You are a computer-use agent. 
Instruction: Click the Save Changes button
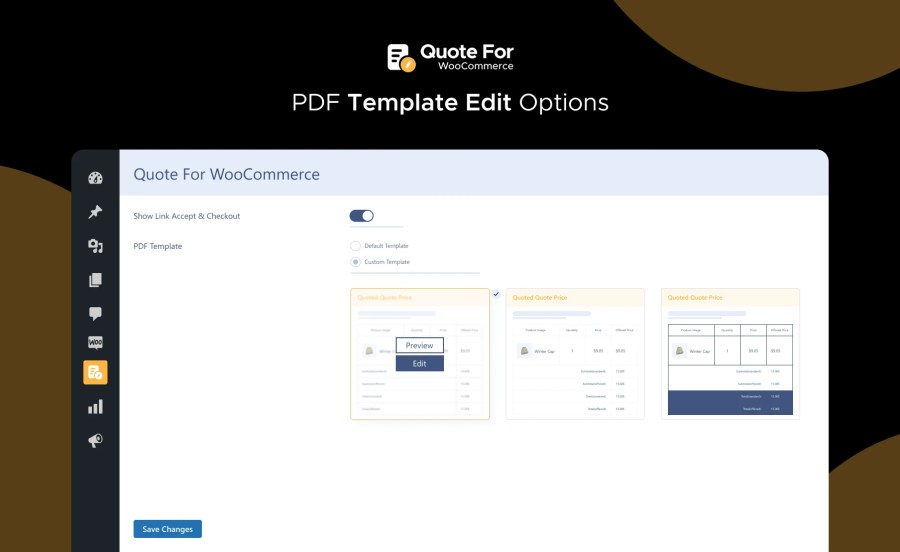click(x=168, y=529)
